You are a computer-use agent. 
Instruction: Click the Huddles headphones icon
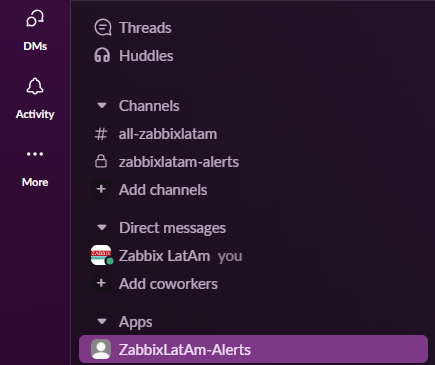(x=102, y=55)
